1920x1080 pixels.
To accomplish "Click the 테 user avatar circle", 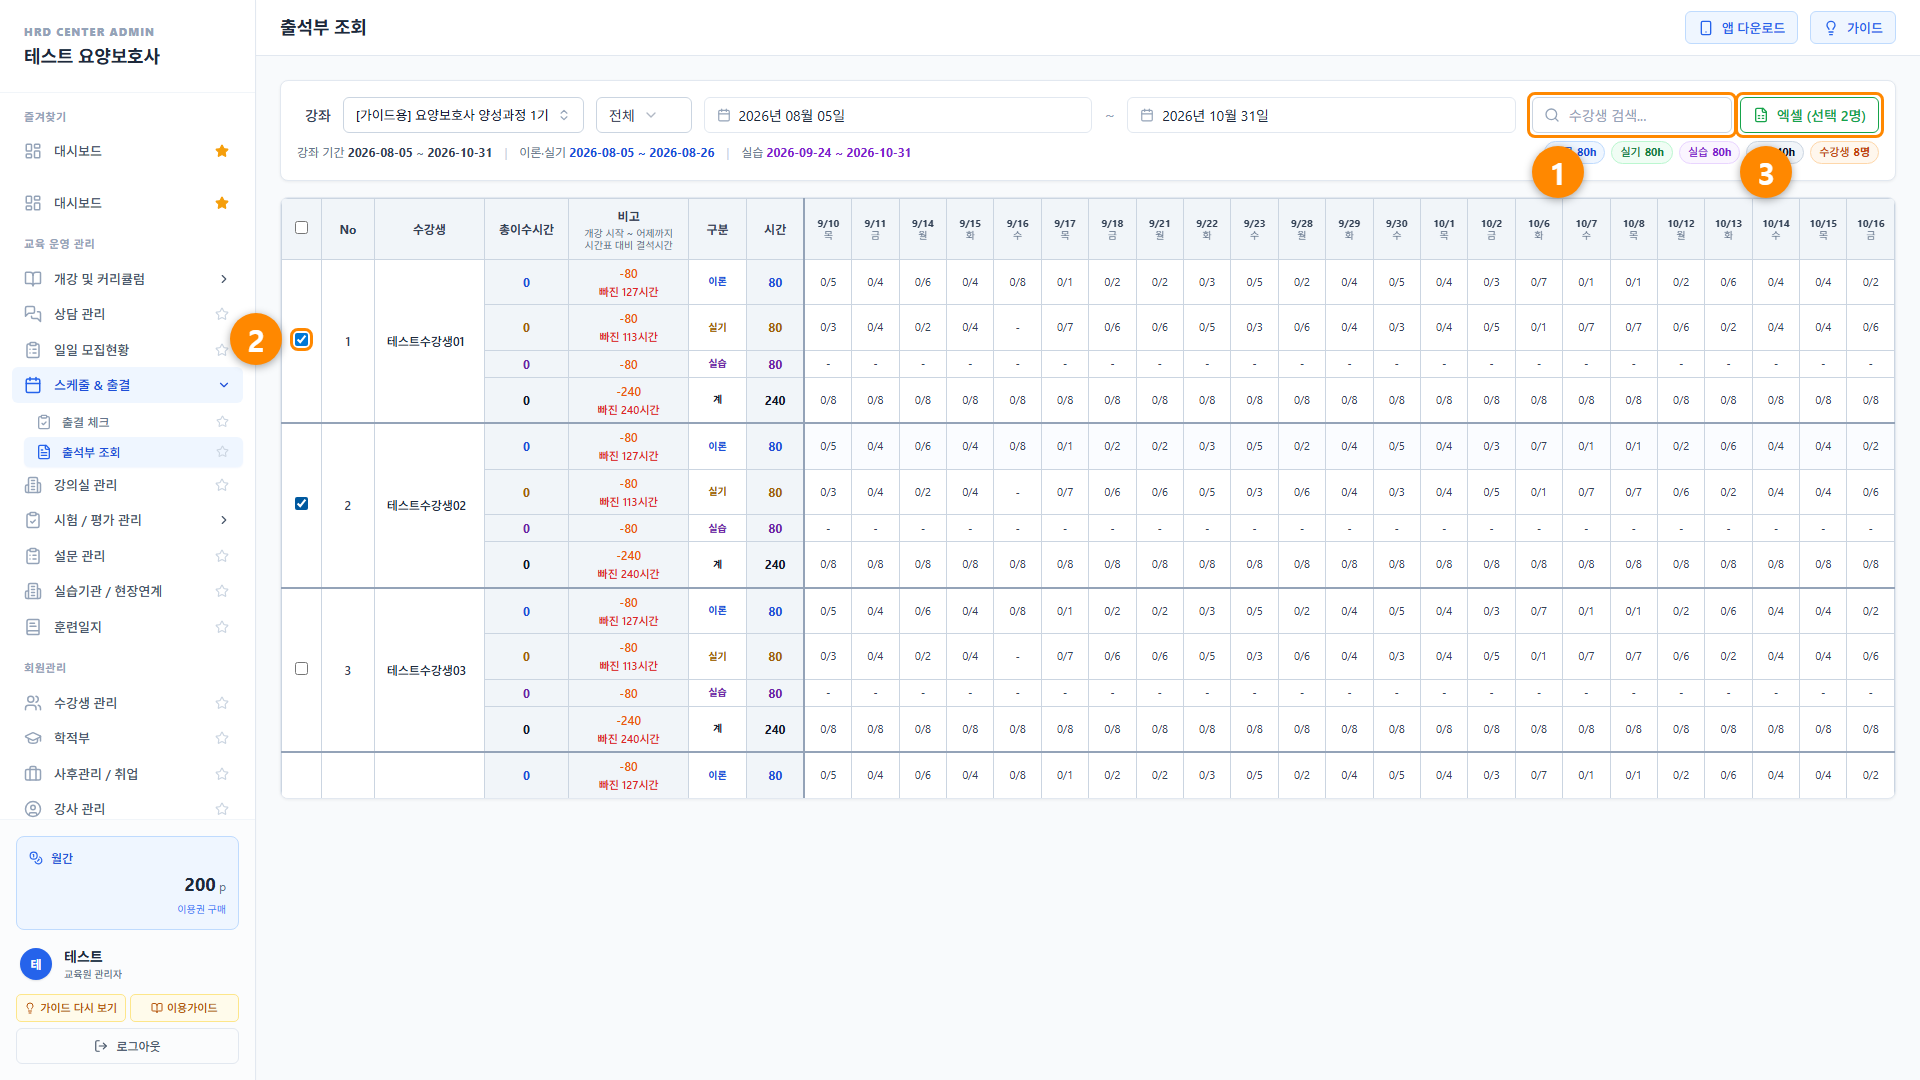I will [x=36, y=964].
